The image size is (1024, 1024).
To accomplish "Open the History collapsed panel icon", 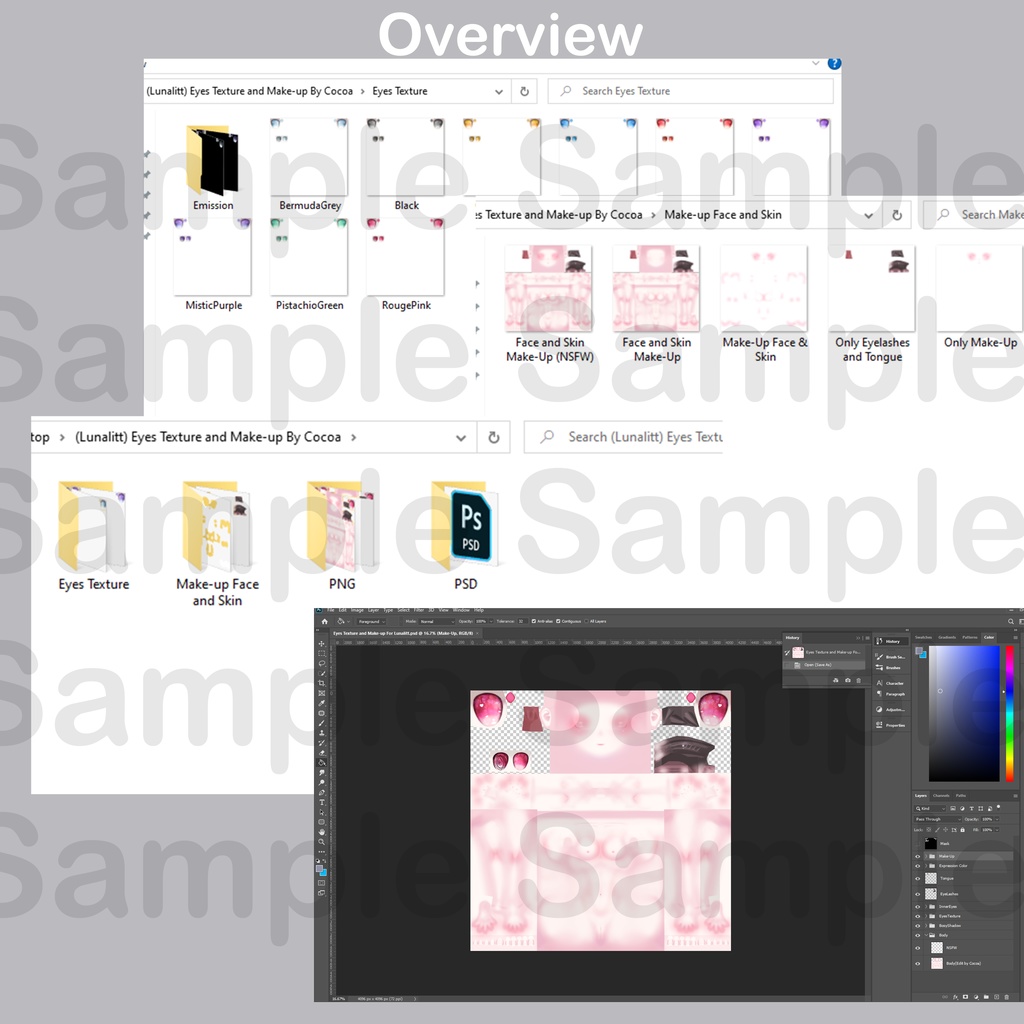I will coord(891,641).
